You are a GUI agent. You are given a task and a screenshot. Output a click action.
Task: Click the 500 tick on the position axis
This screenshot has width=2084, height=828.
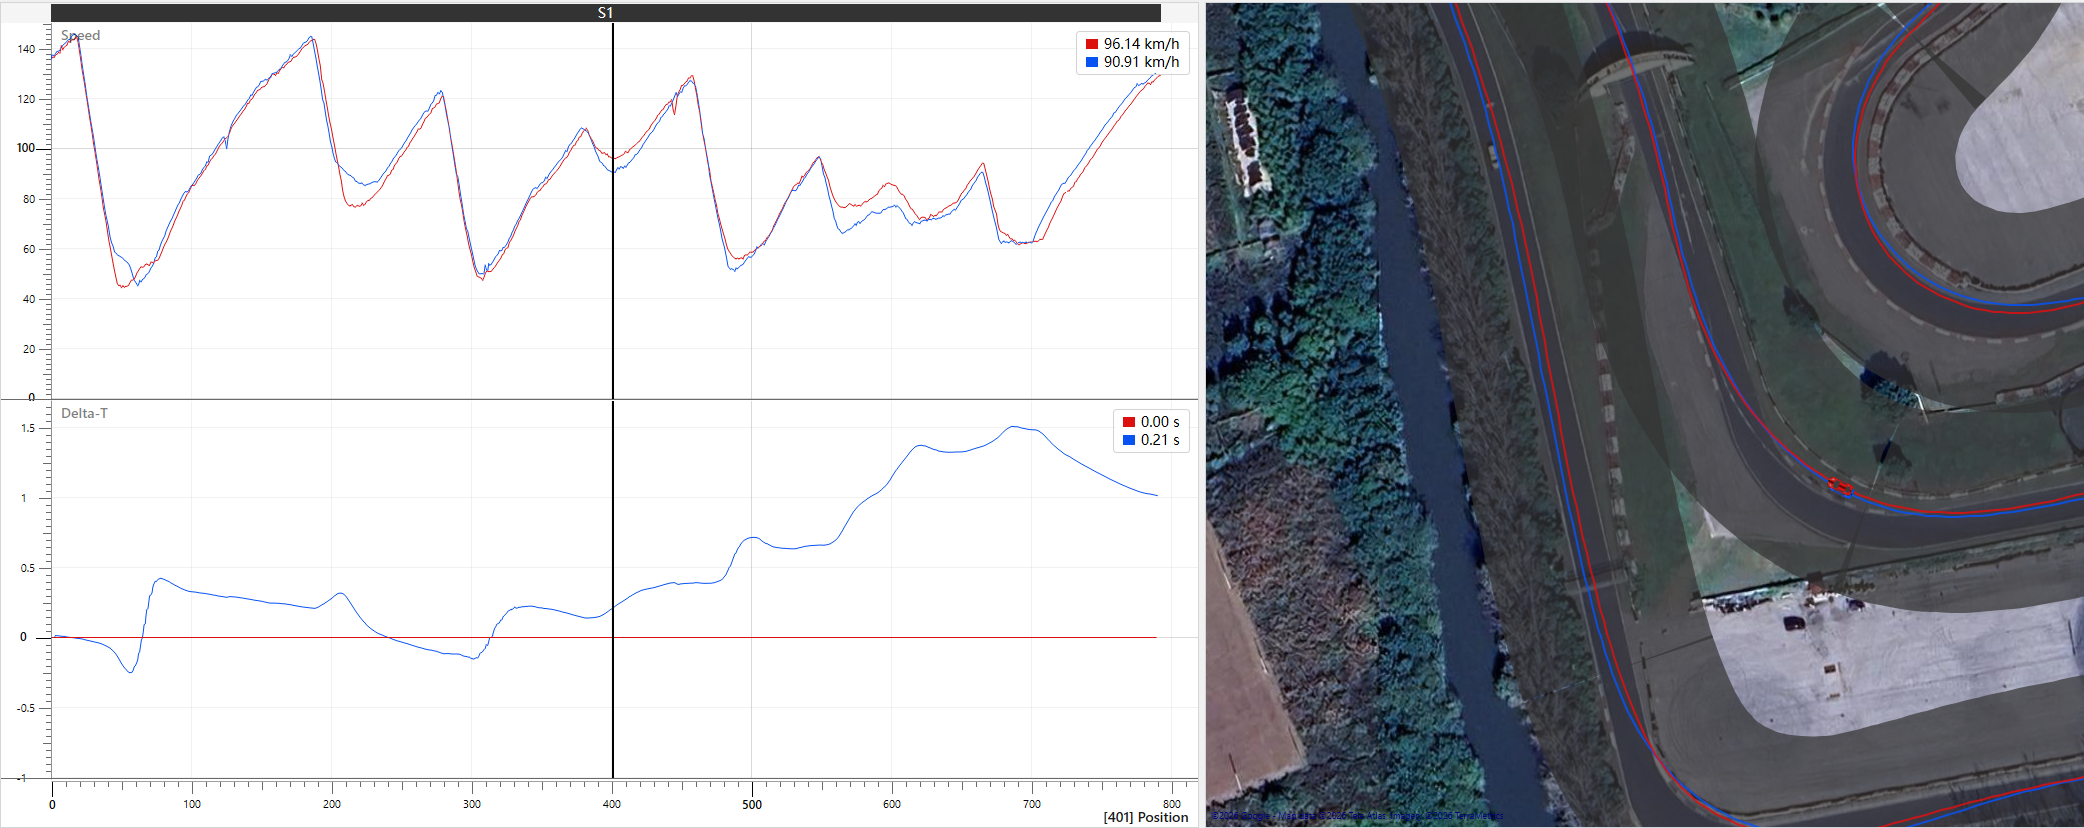(752, 804)
